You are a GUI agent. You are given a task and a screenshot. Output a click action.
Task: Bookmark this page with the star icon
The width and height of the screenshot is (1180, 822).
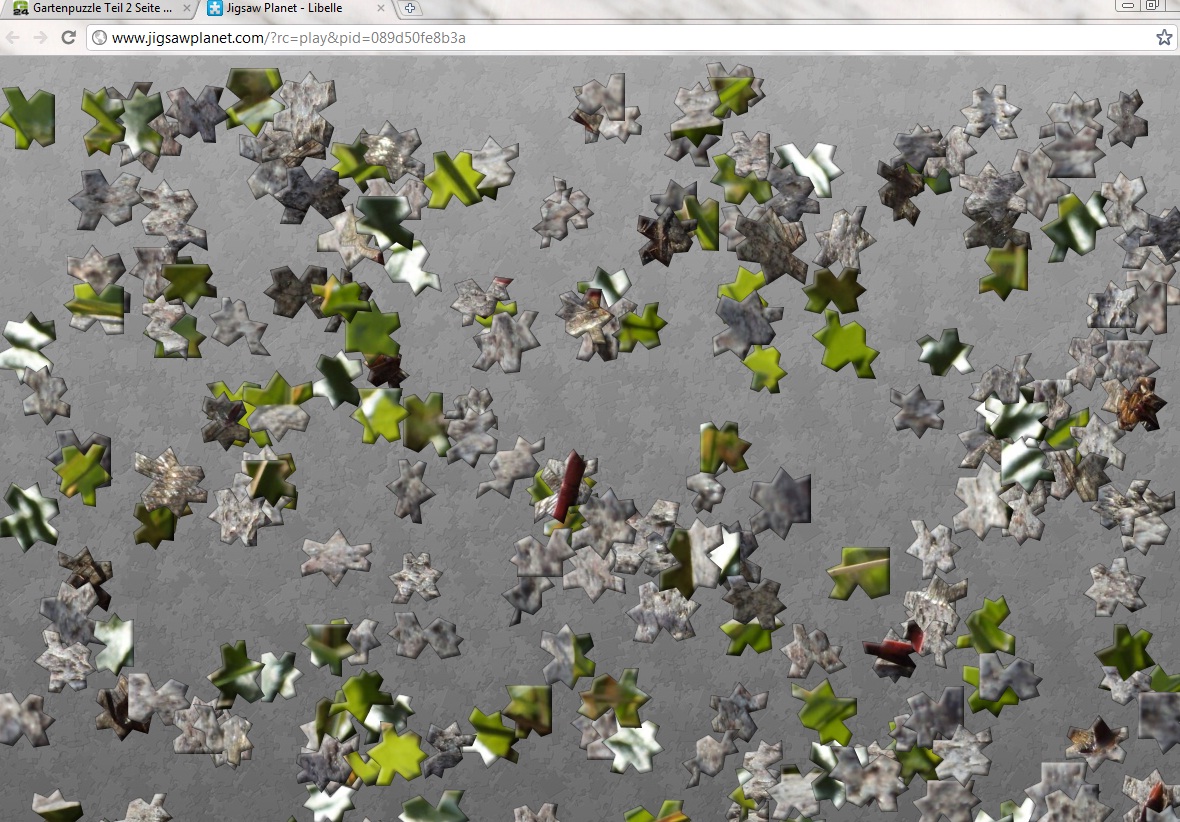[x=1163, y=38]
